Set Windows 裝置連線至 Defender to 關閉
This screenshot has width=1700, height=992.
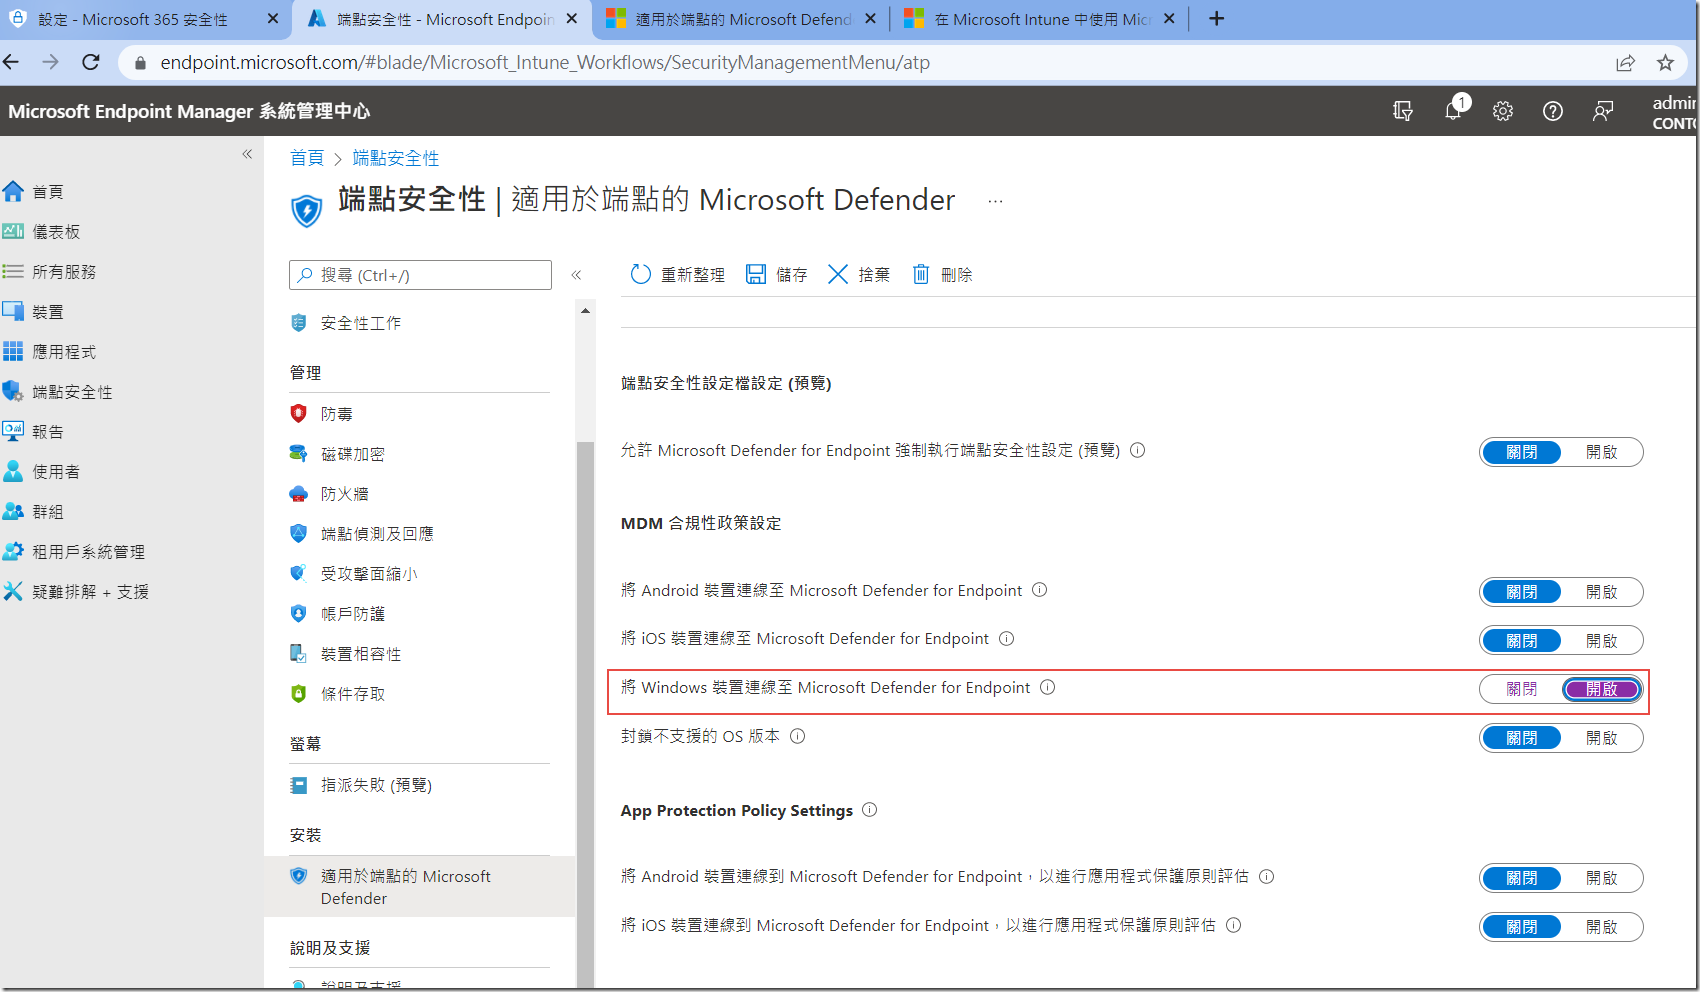click(1522, 689)
